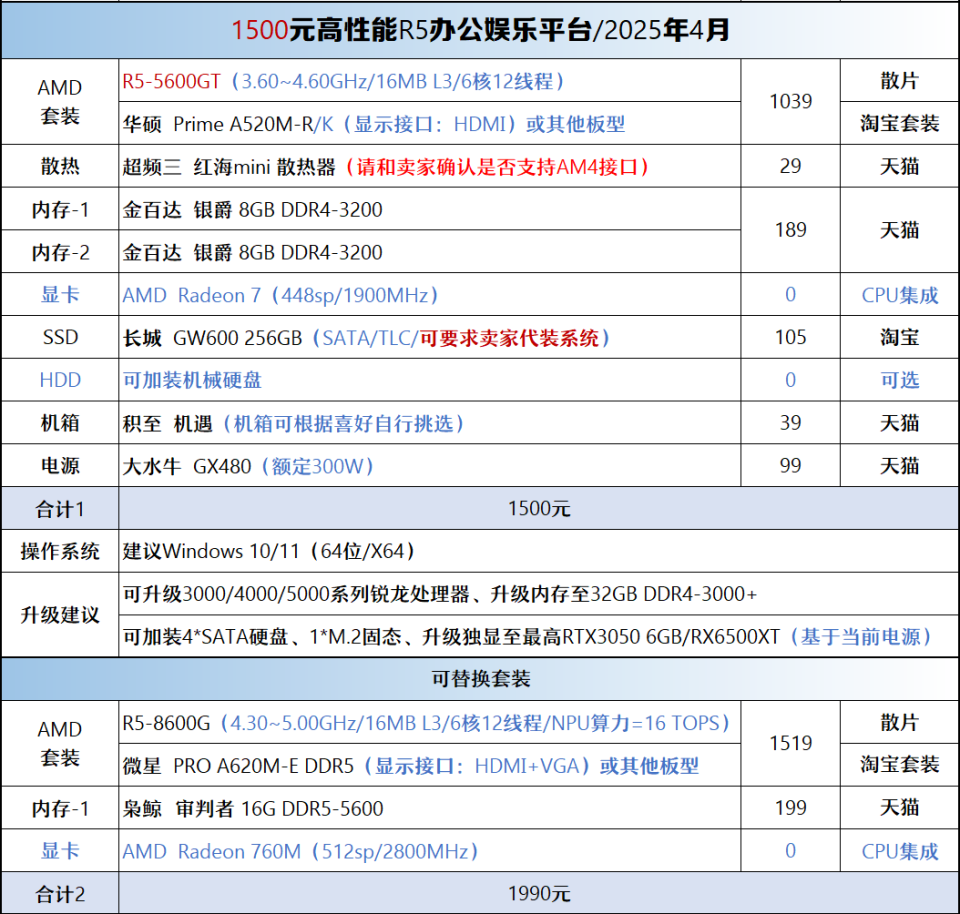Select the 显卡 label beside Radeon 760M

click(x=59, y=851)
